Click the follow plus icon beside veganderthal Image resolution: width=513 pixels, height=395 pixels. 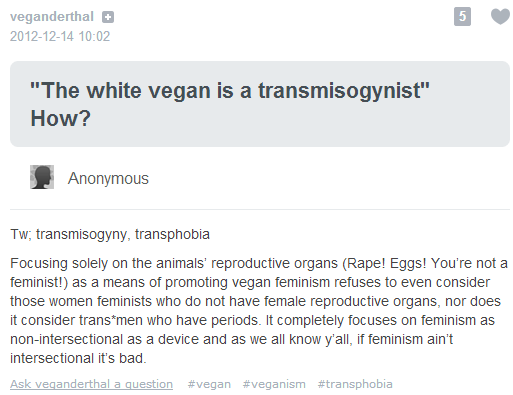coord(108,17)
